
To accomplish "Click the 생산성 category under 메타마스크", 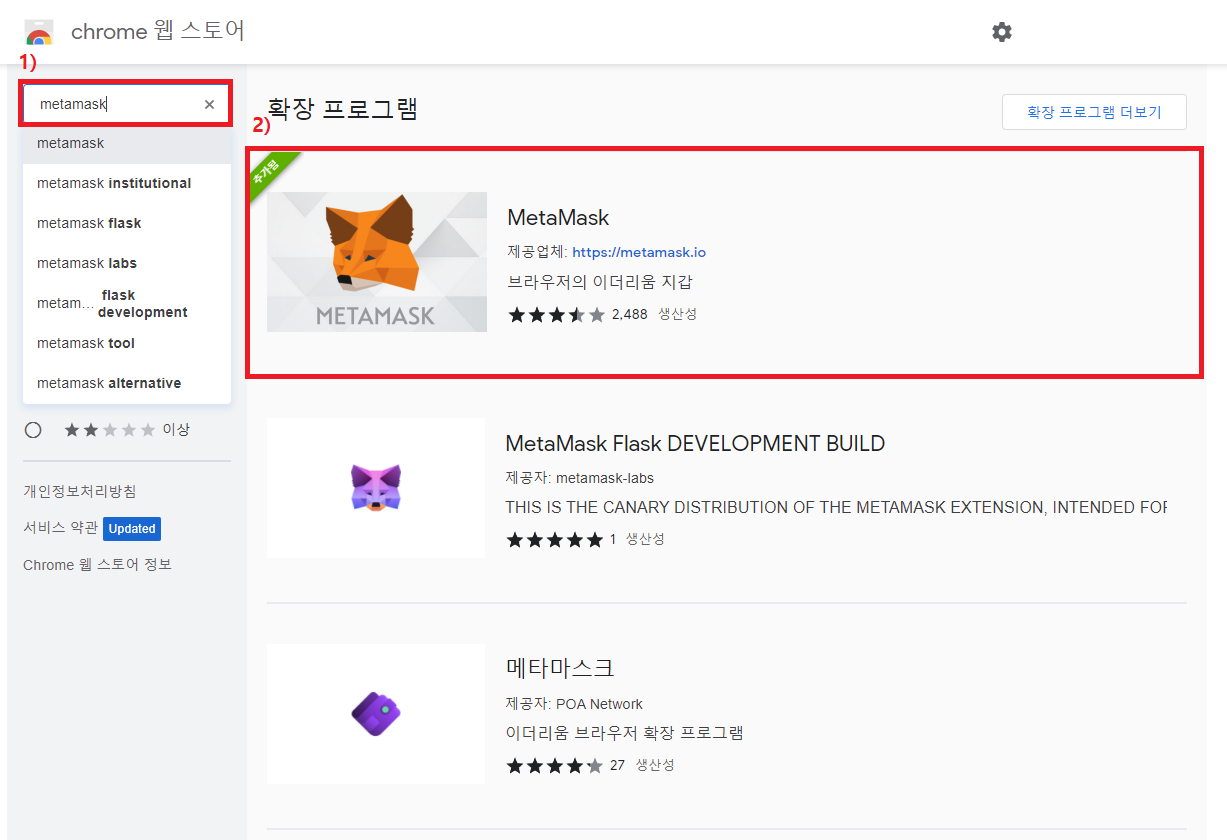I will pos(655,765).
